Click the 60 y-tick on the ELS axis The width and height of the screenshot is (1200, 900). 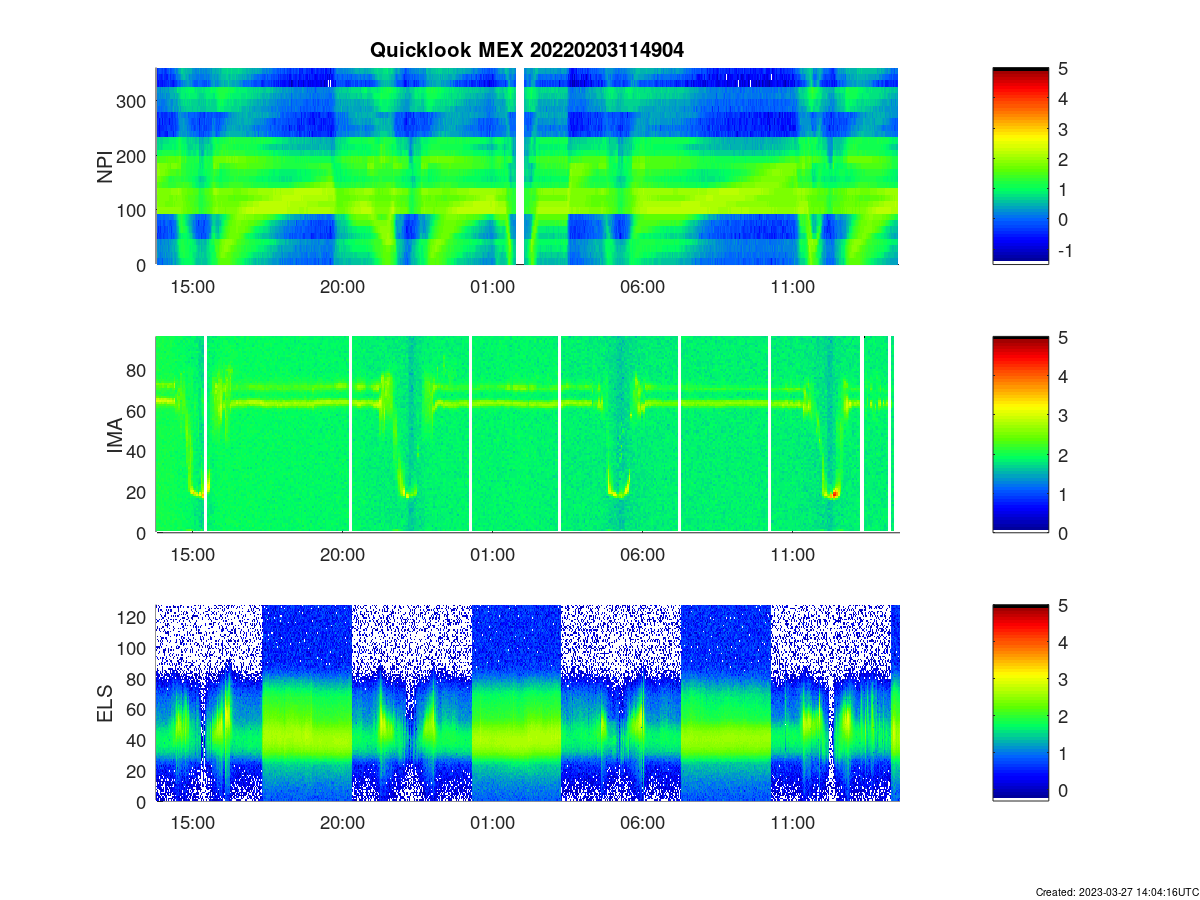138,710
